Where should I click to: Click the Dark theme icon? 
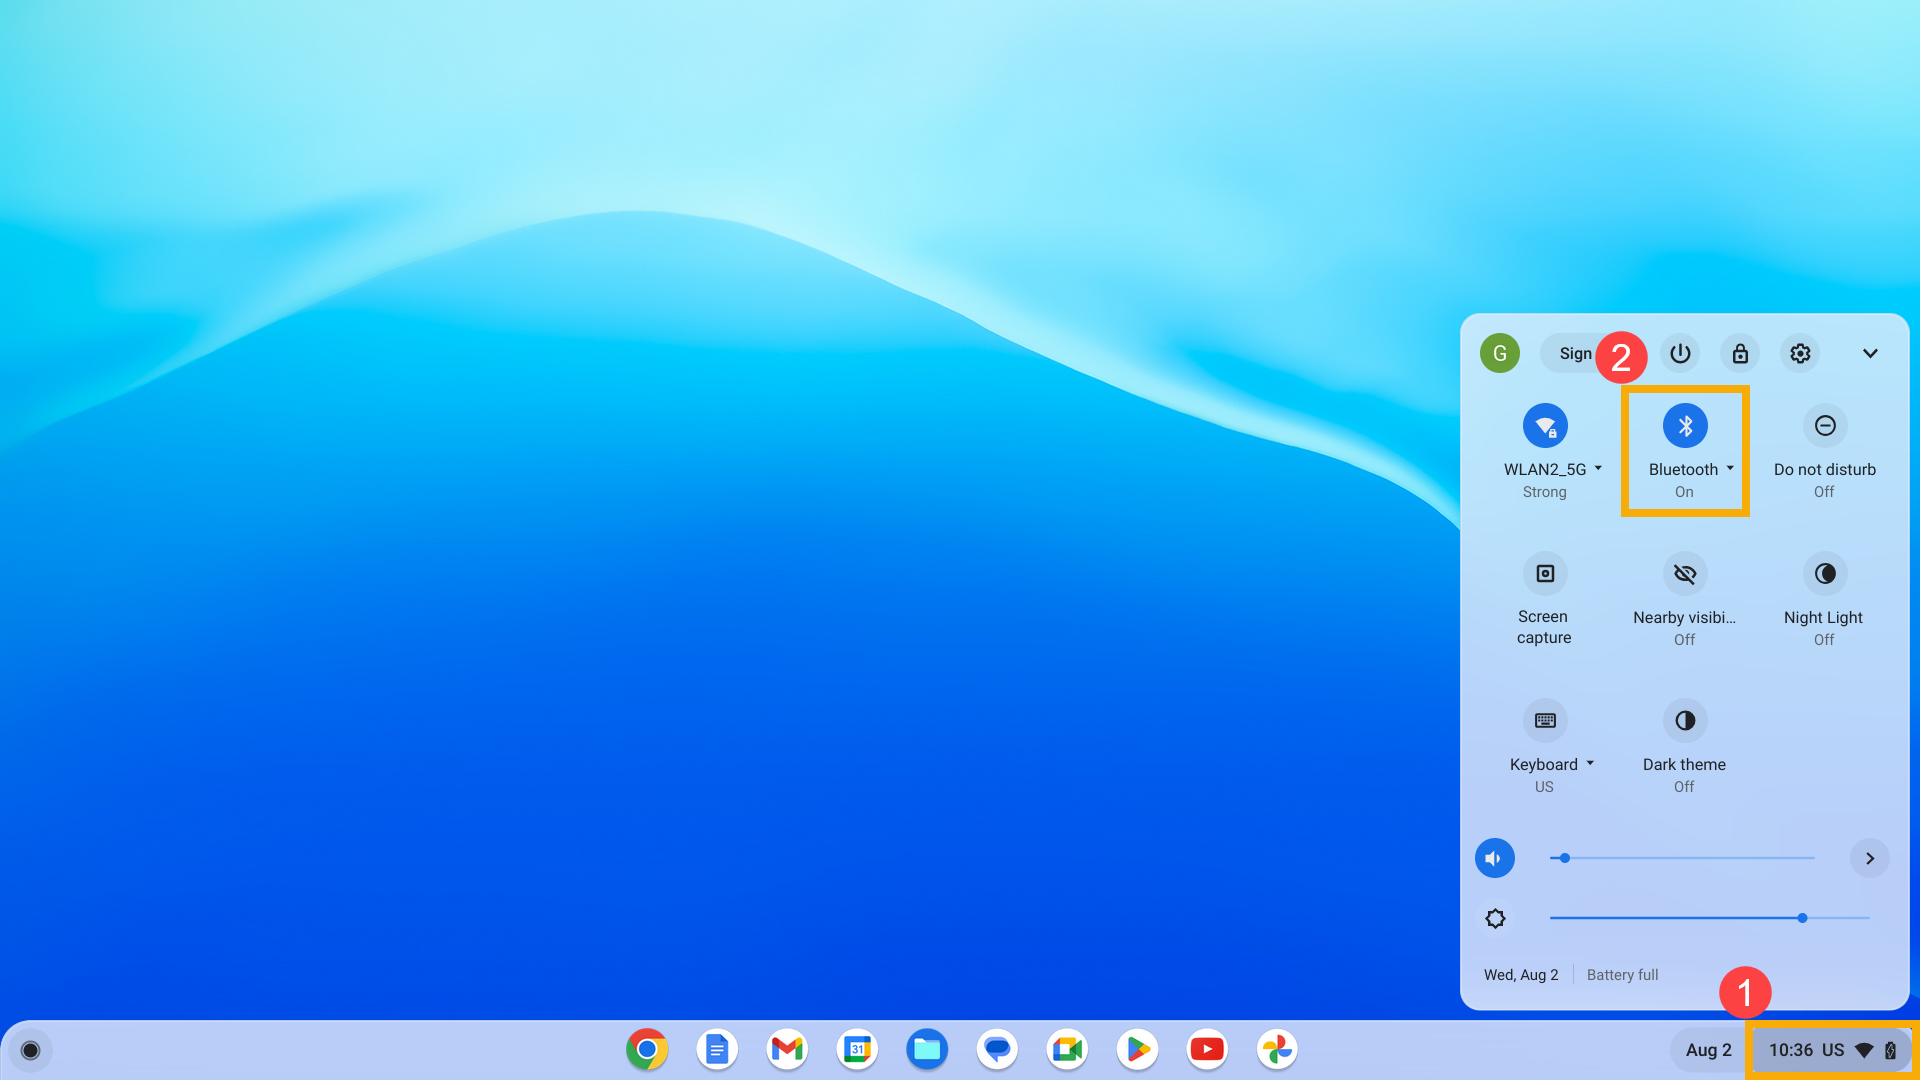(1684, 720)
